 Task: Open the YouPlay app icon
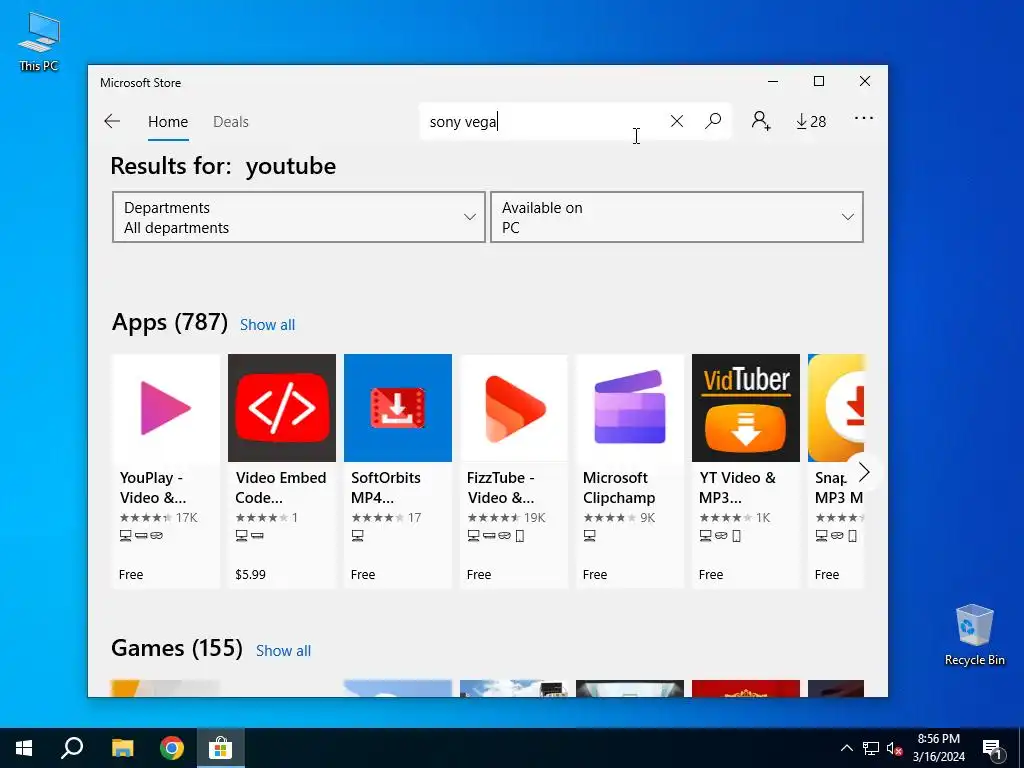pos(166,408)
